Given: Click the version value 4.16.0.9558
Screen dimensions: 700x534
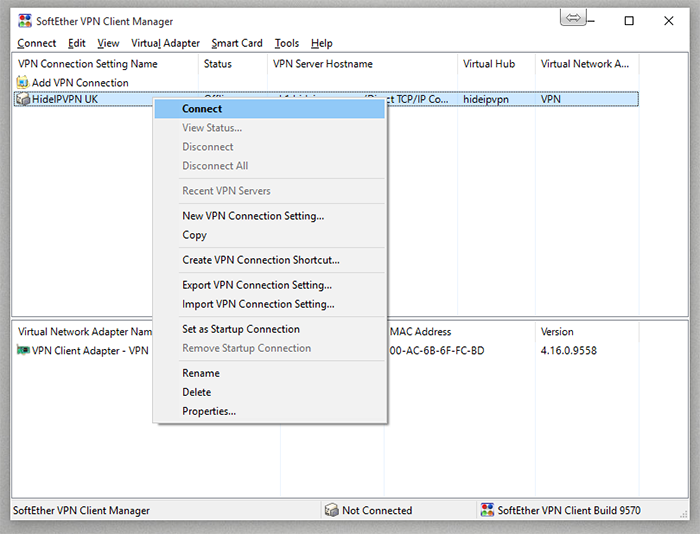Looking at the screenshot, I should click(x=569, y=350).
